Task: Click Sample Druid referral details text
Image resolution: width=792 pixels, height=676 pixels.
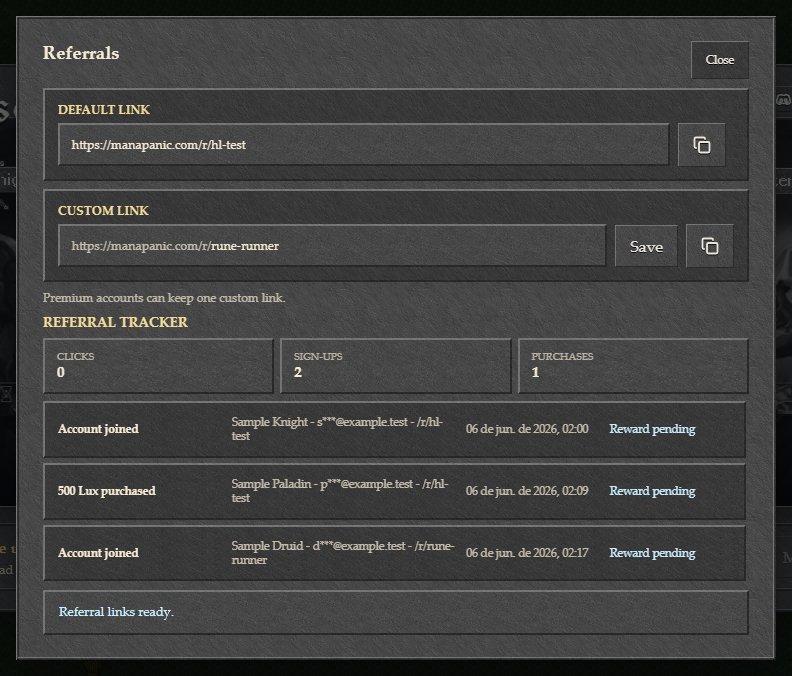Action: click(343, 553)
